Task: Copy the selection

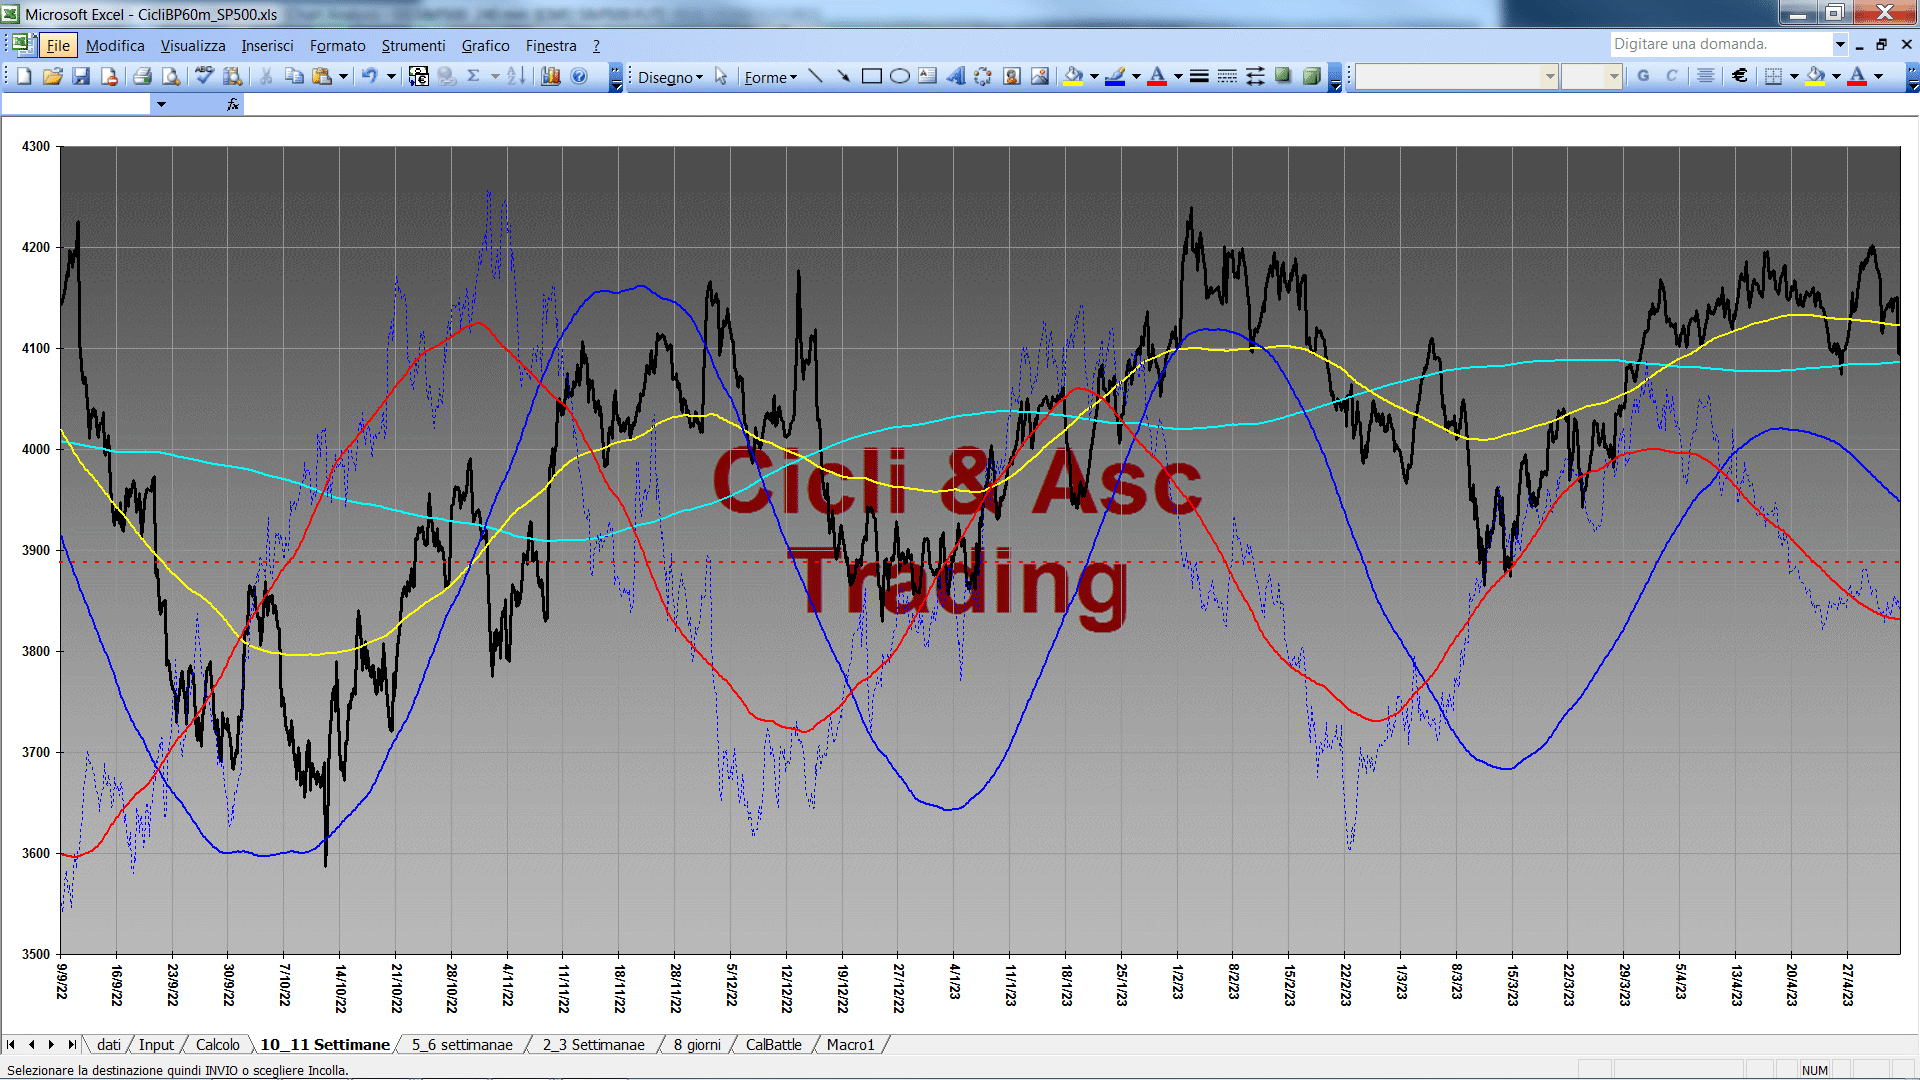Action: (294, 76)
